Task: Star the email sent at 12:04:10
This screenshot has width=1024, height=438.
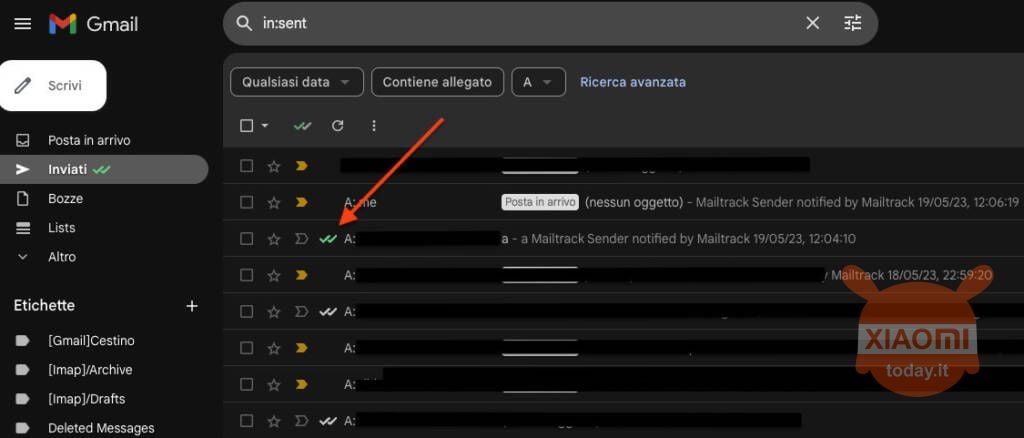Action: click(274, 240)
